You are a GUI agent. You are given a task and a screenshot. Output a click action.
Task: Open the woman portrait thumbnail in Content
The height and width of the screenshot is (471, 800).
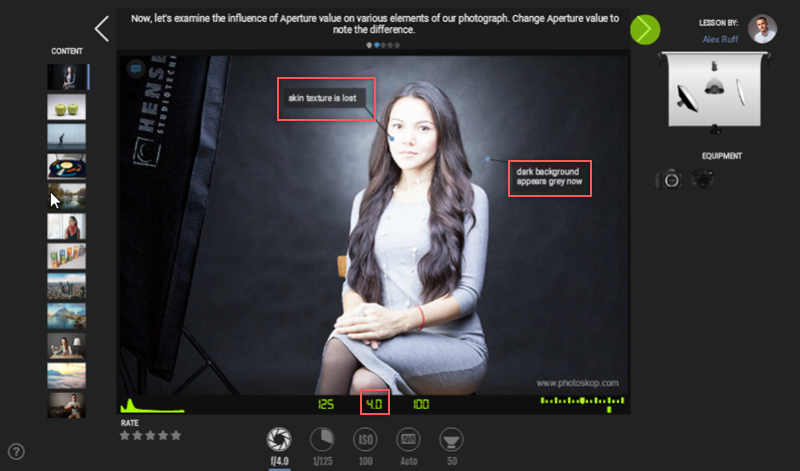click(67, 77)
